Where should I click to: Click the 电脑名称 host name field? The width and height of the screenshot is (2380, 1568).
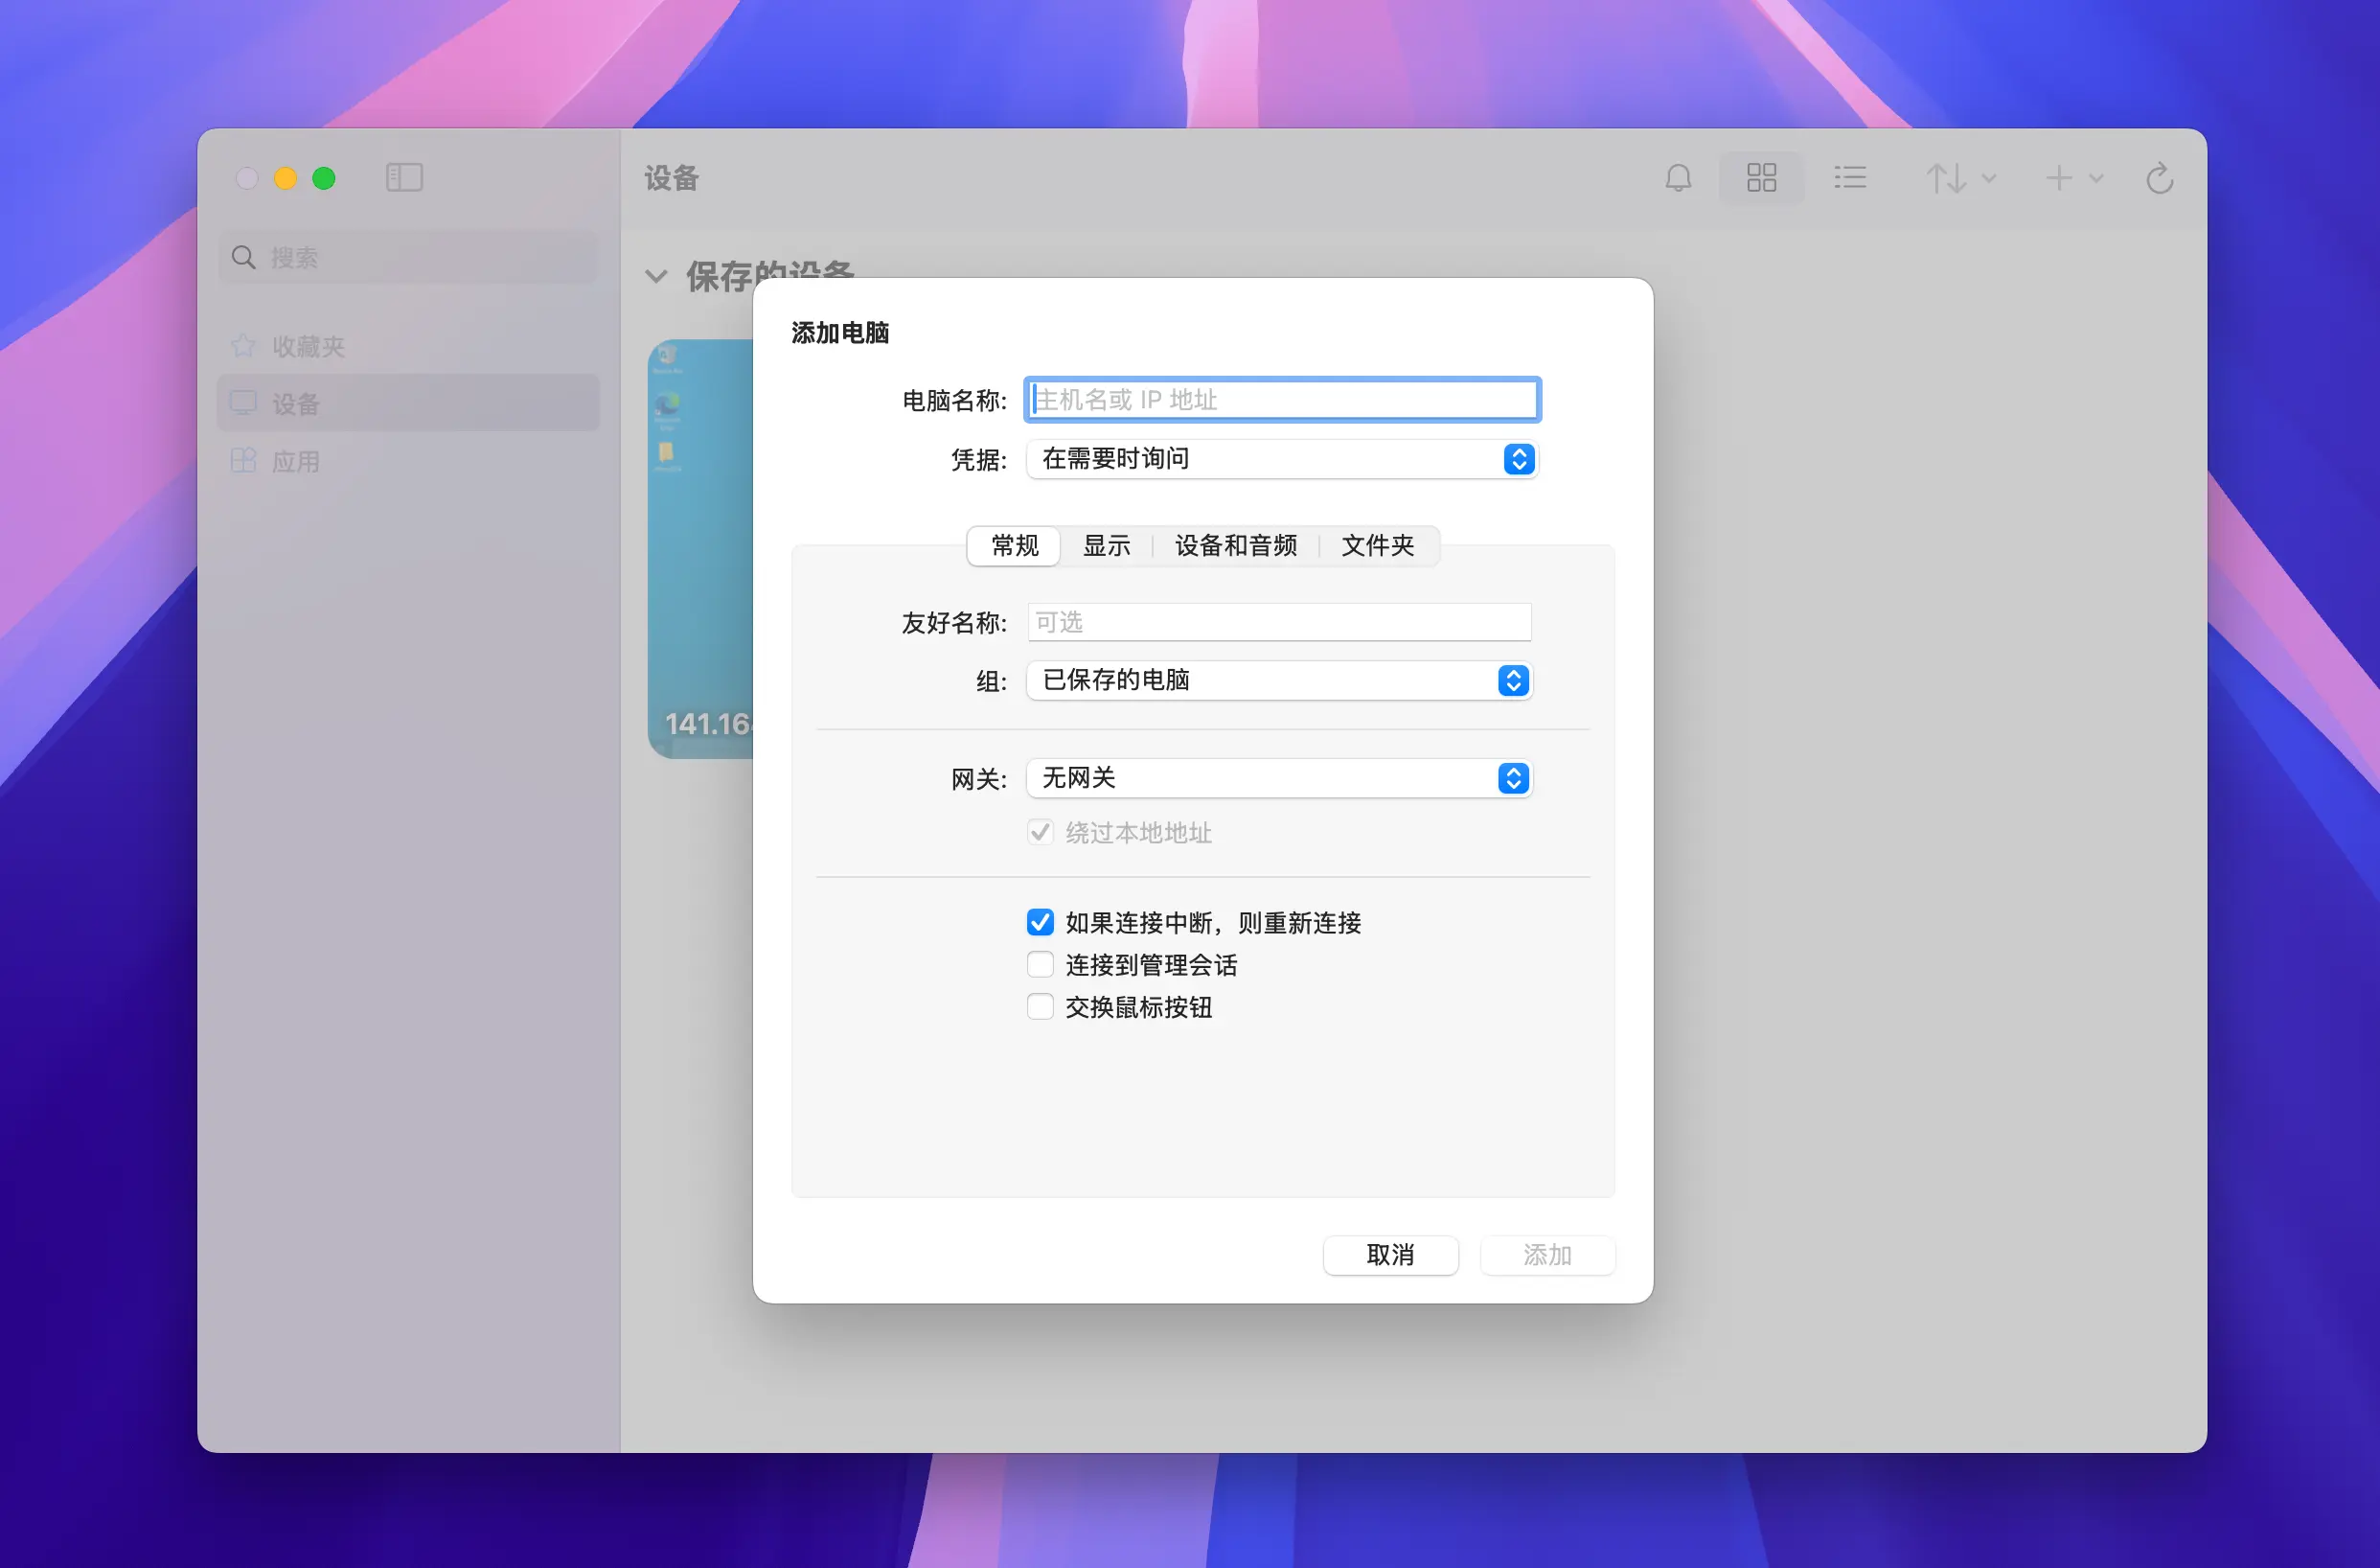coord(1282,400)
